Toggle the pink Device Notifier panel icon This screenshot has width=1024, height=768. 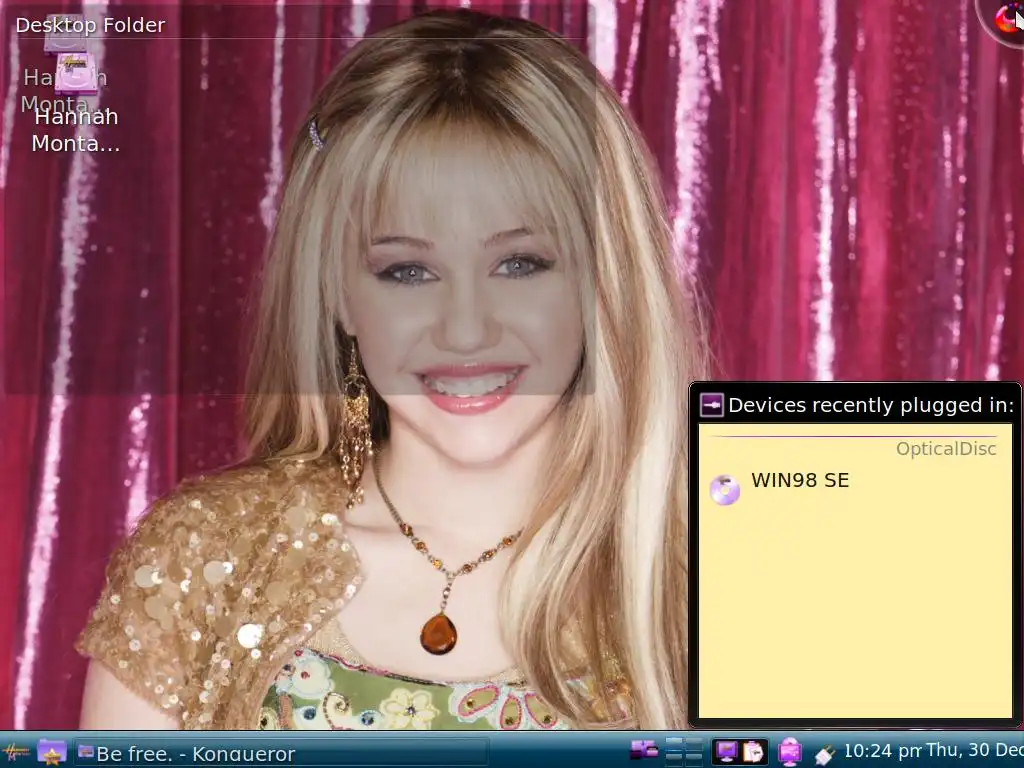(790, 752)
